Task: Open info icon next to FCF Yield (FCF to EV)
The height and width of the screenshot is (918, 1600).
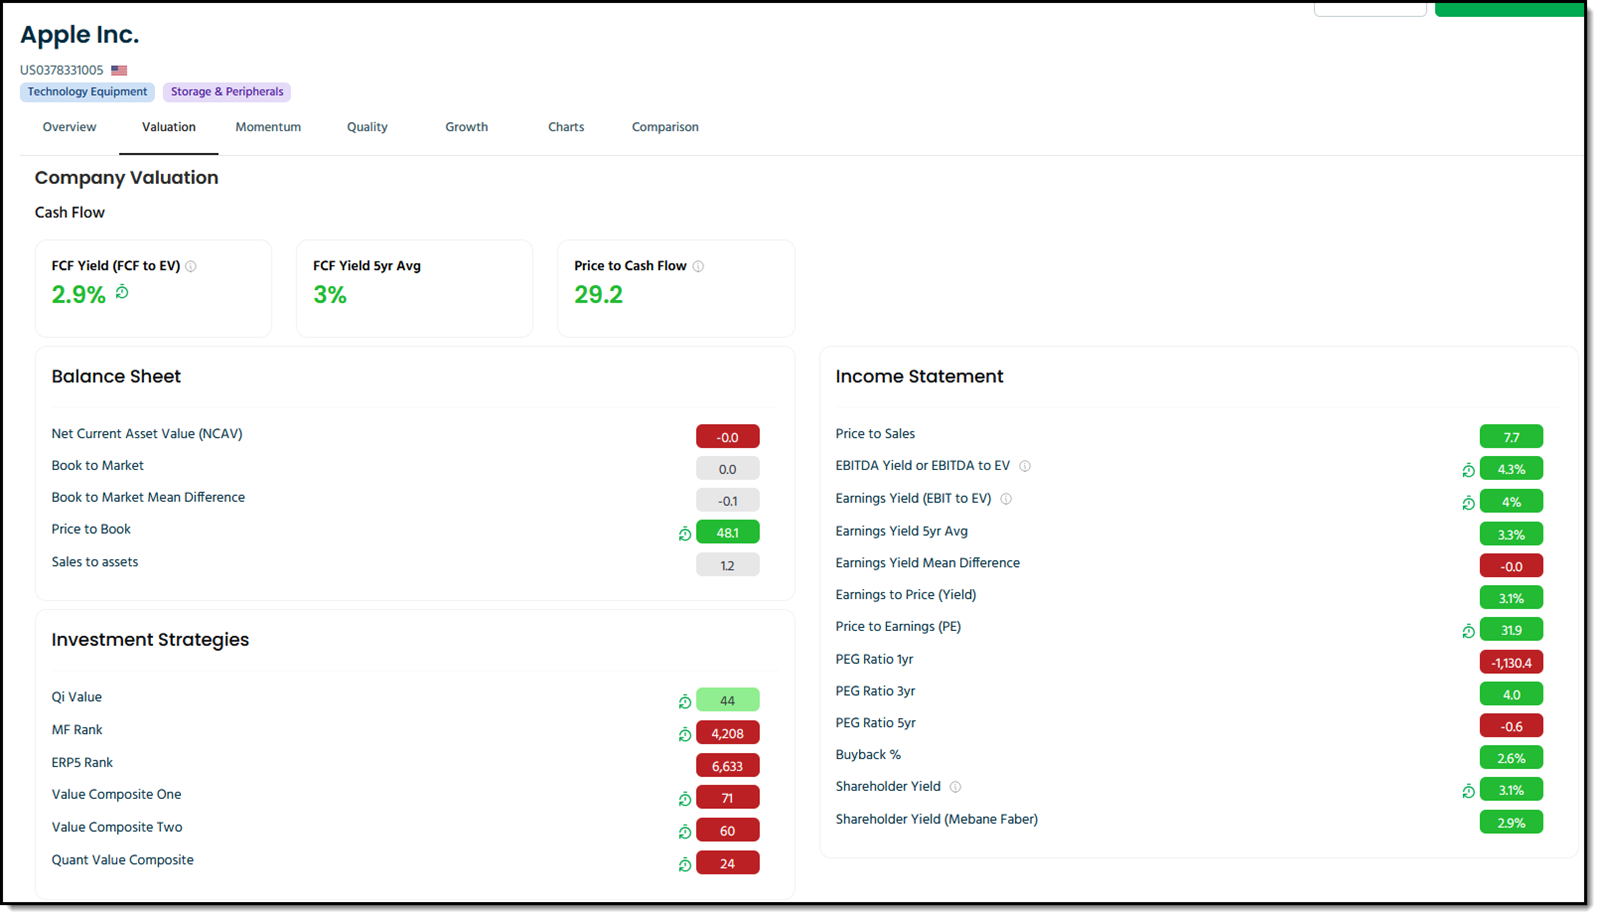Action: point(191,266)
